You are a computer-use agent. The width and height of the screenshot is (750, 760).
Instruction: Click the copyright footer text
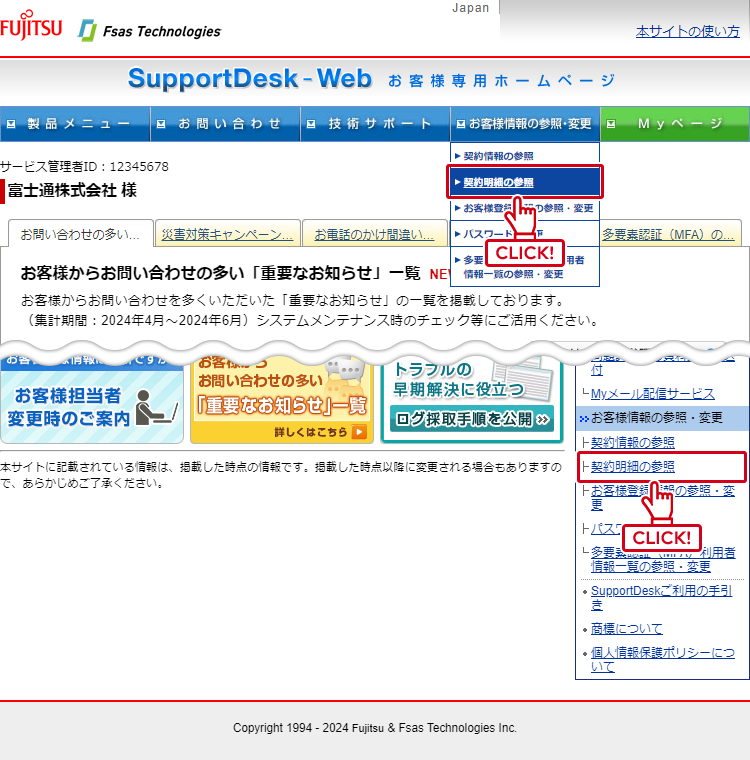[x=375, y=728]
